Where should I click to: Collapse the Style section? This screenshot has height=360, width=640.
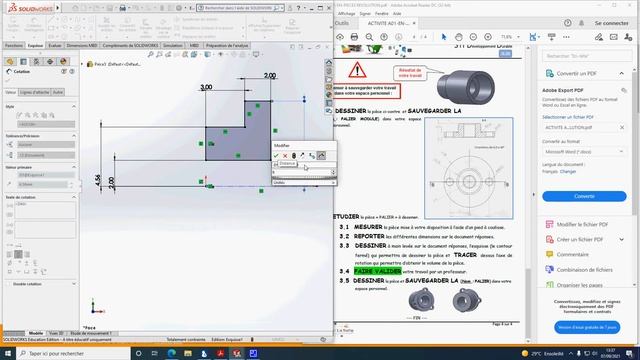[74, 107]
